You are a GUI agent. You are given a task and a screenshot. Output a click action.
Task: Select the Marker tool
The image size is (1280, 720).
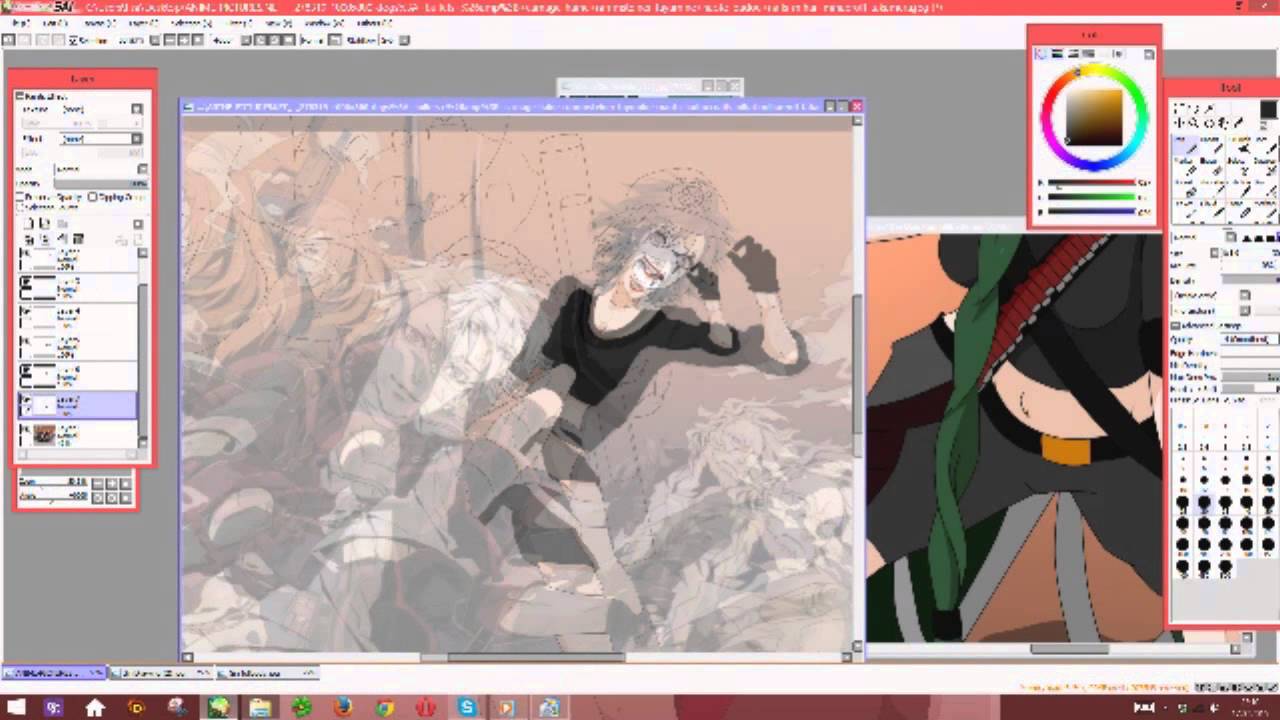pyautogui.click(x=1185, y=167)
